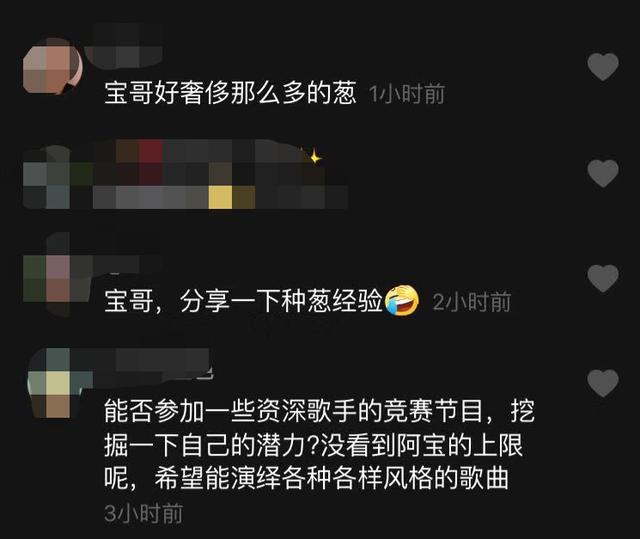Reply to the long comment mentioning 挖掘一下自己的潜力
Image resolution: width=640 pixels, height=539 pixels.
pos(319,444)
